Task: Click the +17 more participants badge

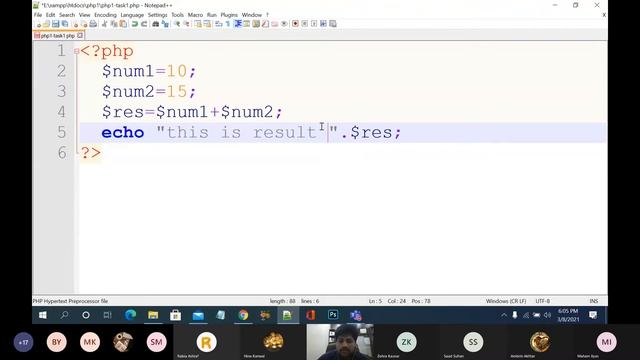Action: click(x=23, y=342)
